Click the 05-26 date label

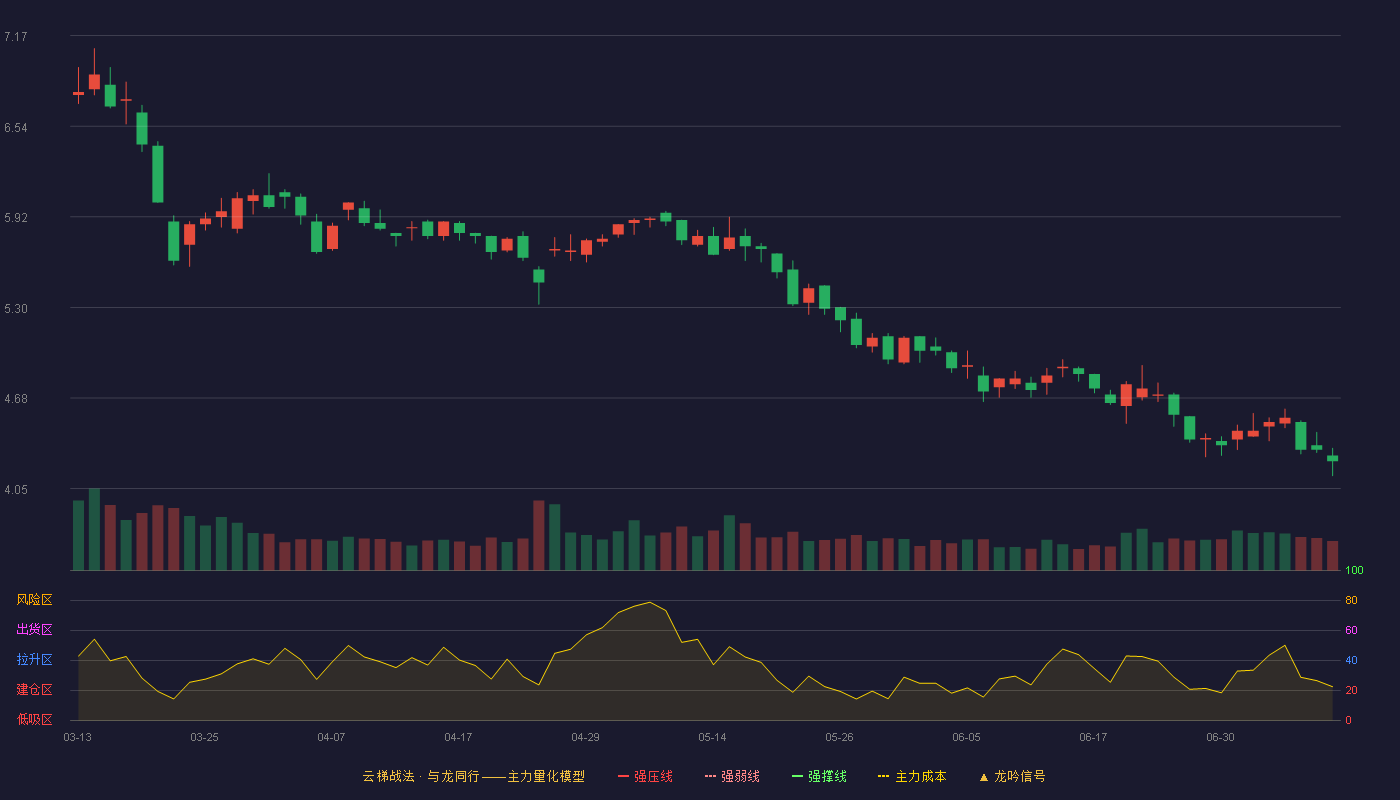coord(839,737)
